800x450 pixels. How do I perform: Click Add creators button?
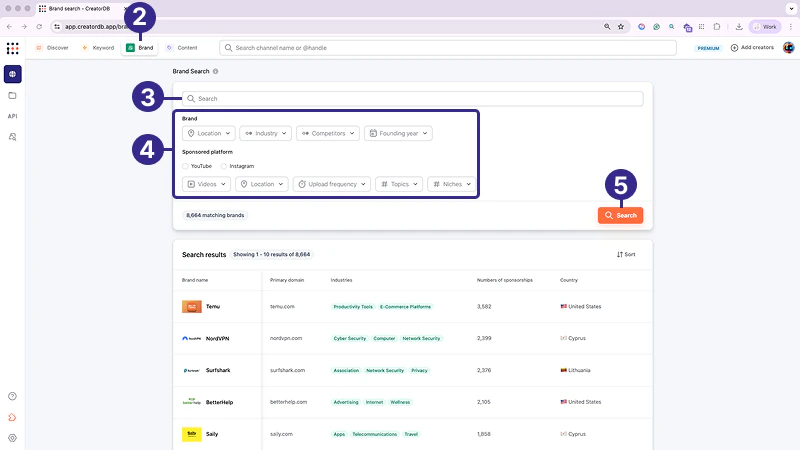click(x=752, y=47)
